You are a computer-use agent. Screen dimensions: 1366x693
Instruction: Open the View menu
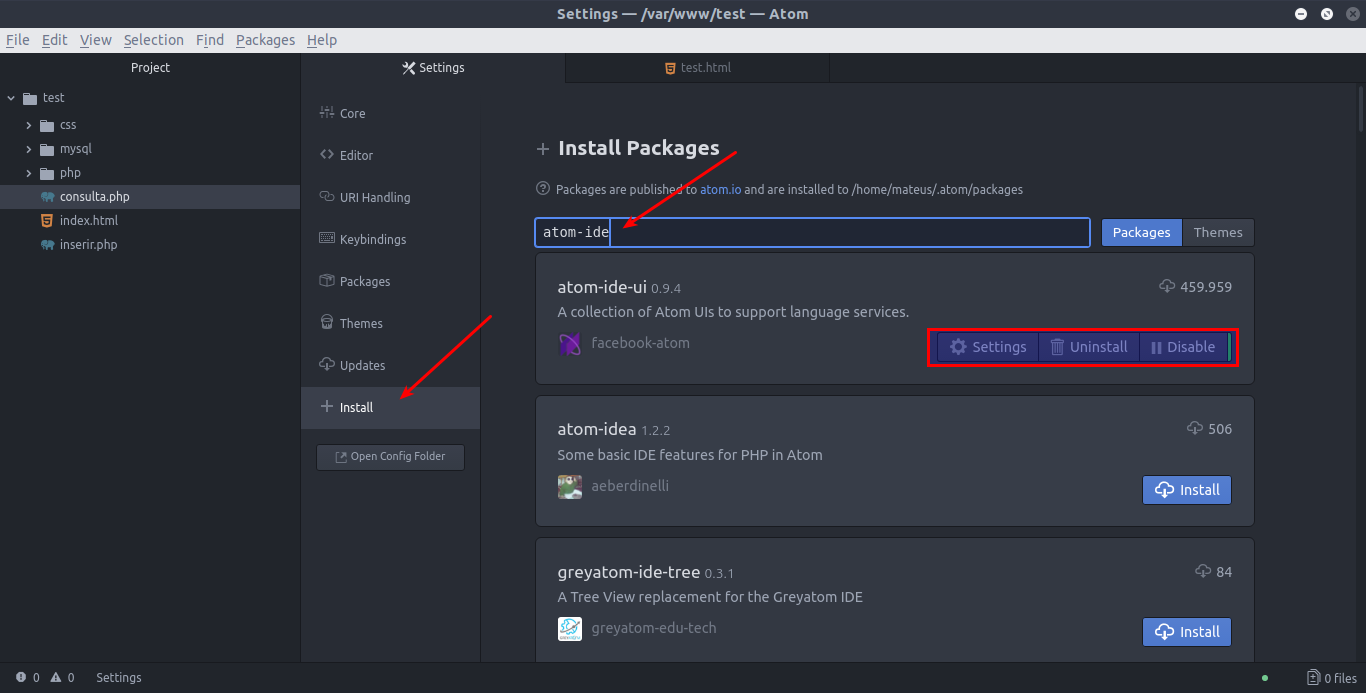tap(96, 40)
